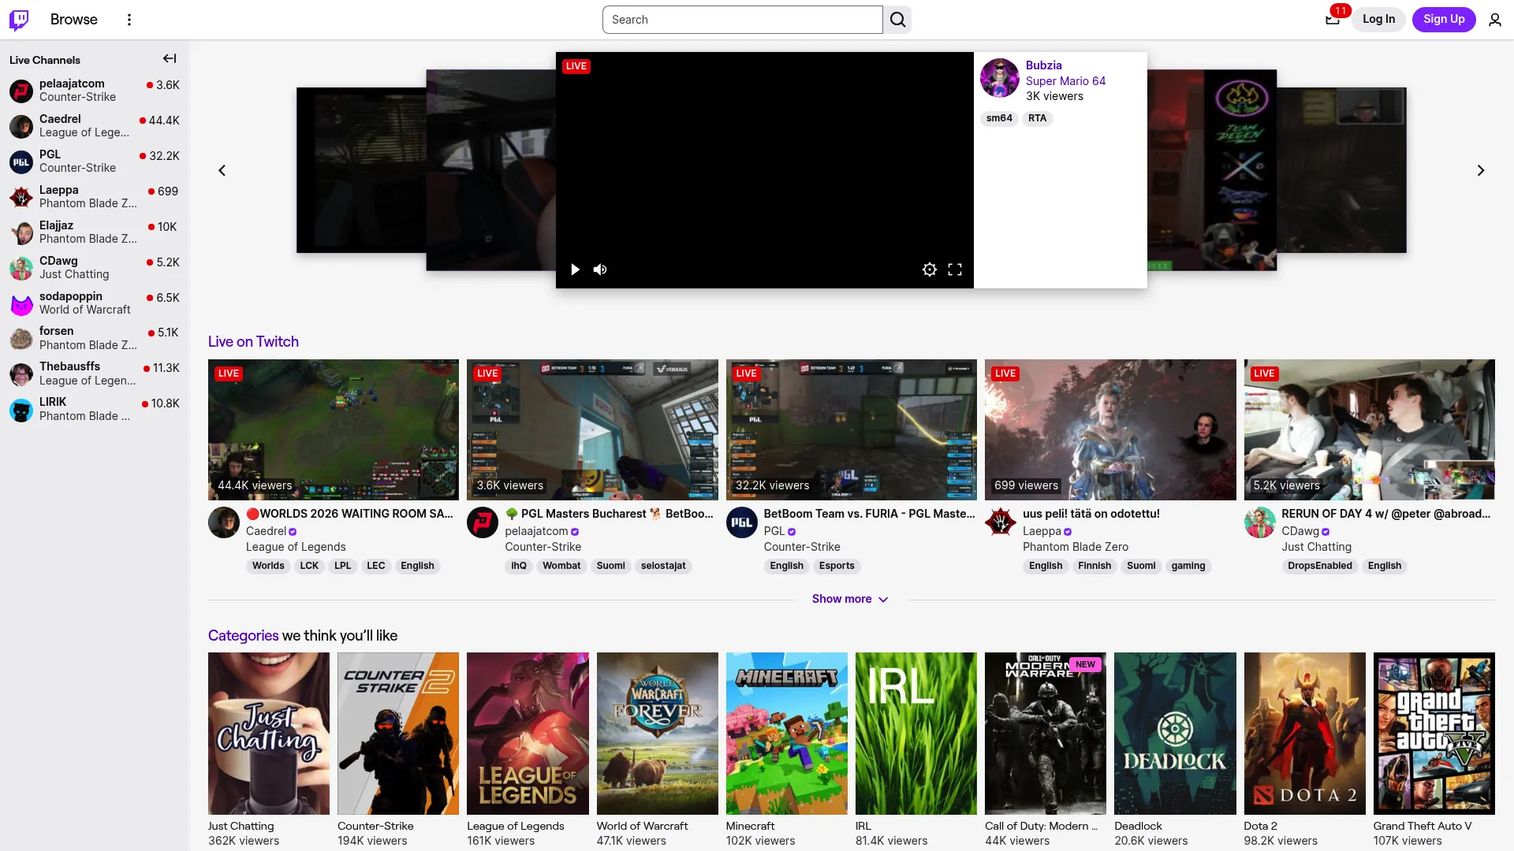Select the RTA tag
The image size is (1514, 851).
[x=1037, y=118]
